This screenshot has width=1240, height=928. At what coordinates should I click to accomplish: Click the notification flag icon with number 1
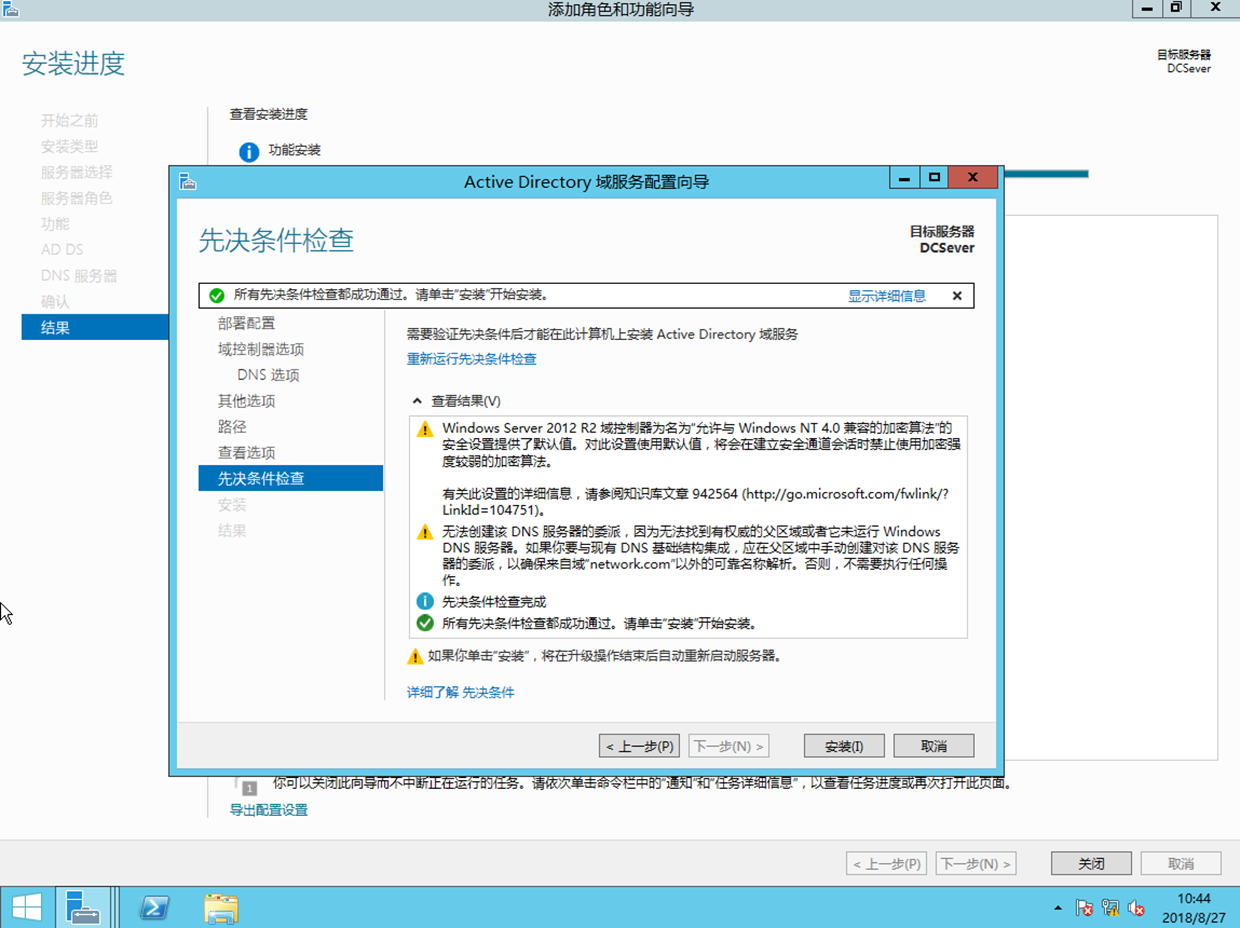click(x=250, y=787)
